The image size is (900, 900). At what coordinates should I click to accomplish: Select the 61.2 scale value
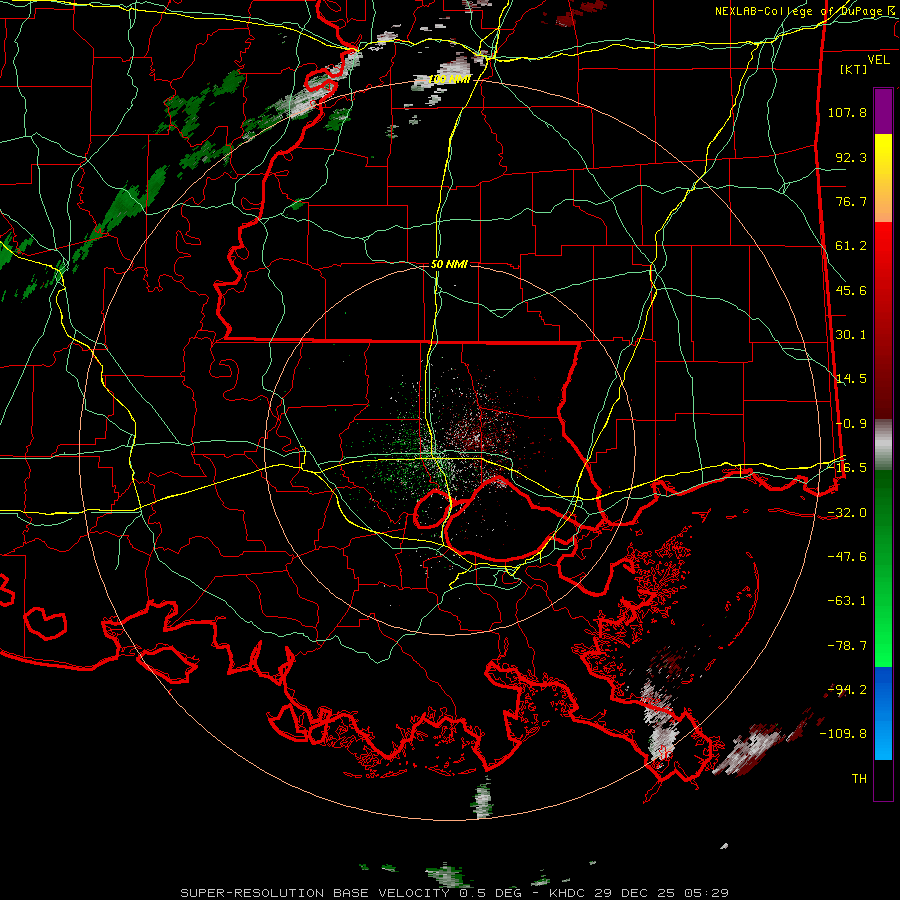(x=851, y=246)
